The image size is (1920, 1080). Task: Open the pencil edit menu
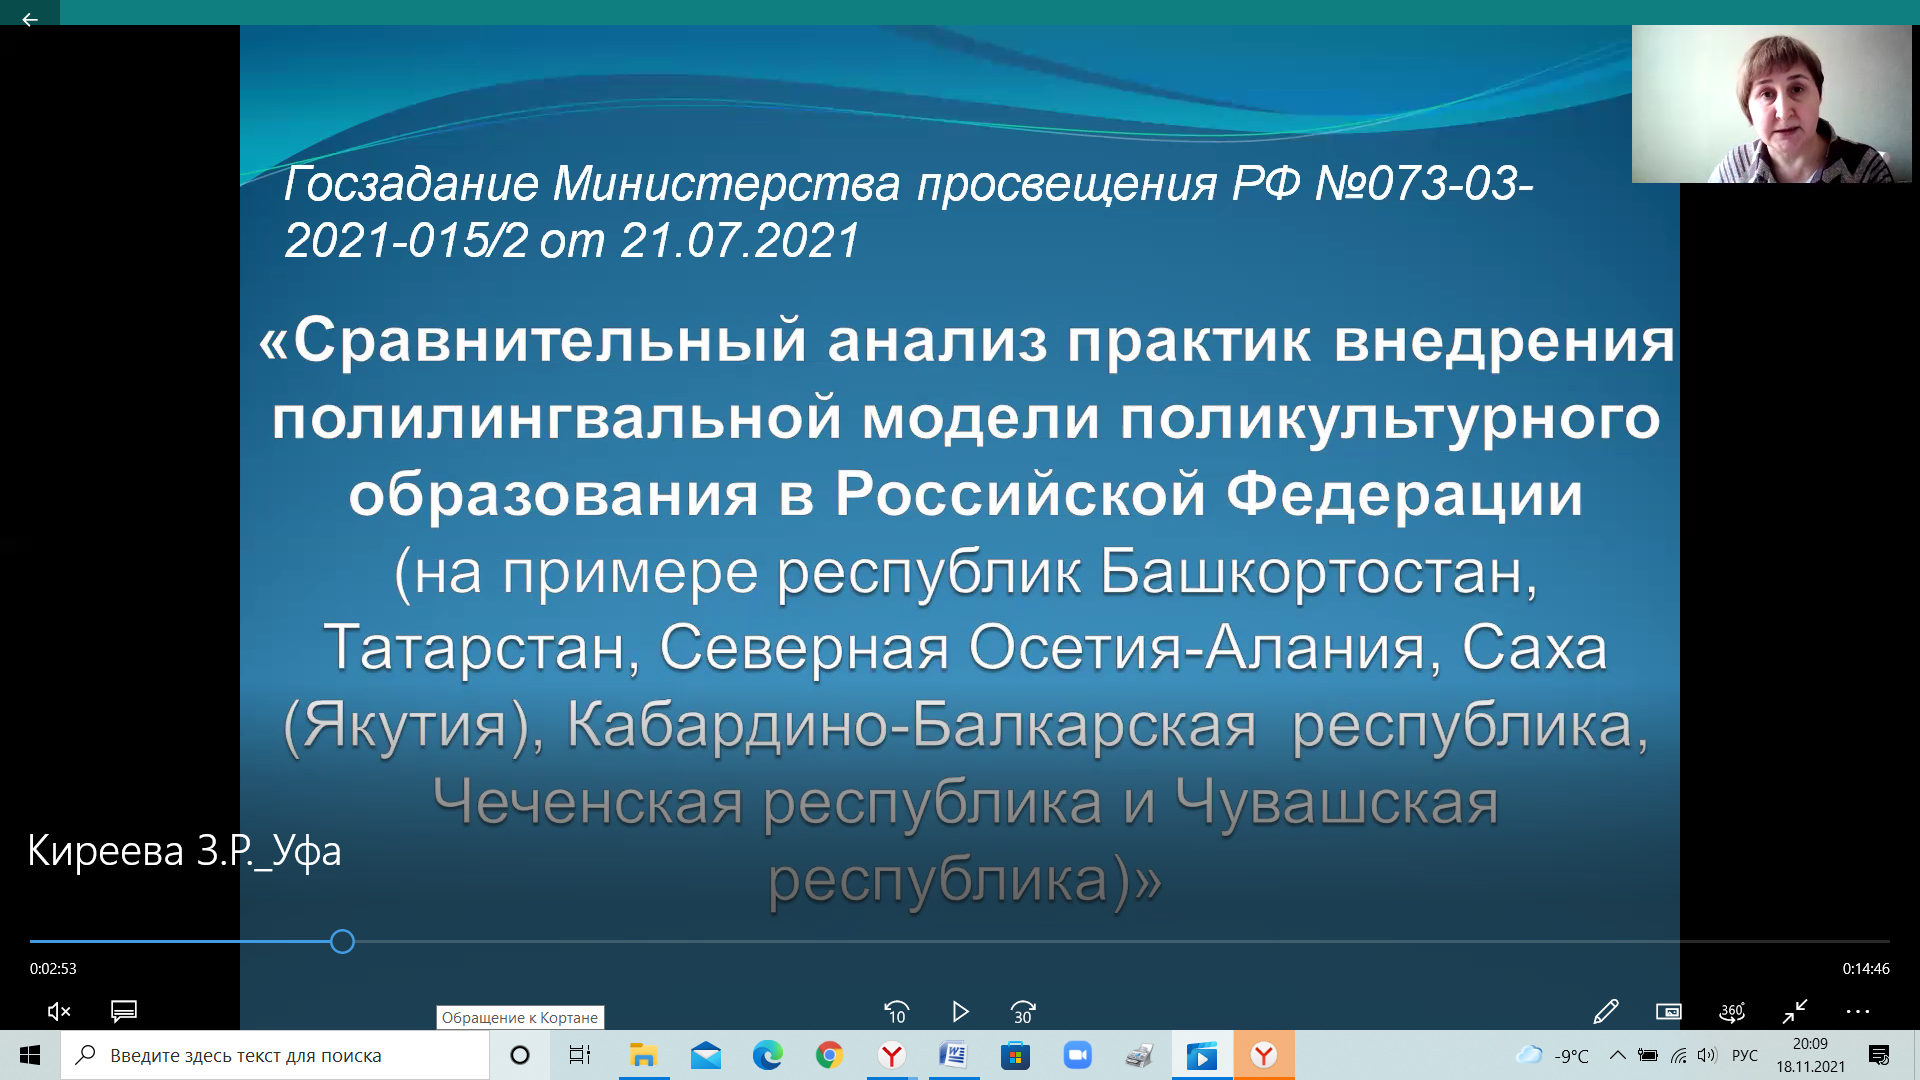[1605, 1012]
